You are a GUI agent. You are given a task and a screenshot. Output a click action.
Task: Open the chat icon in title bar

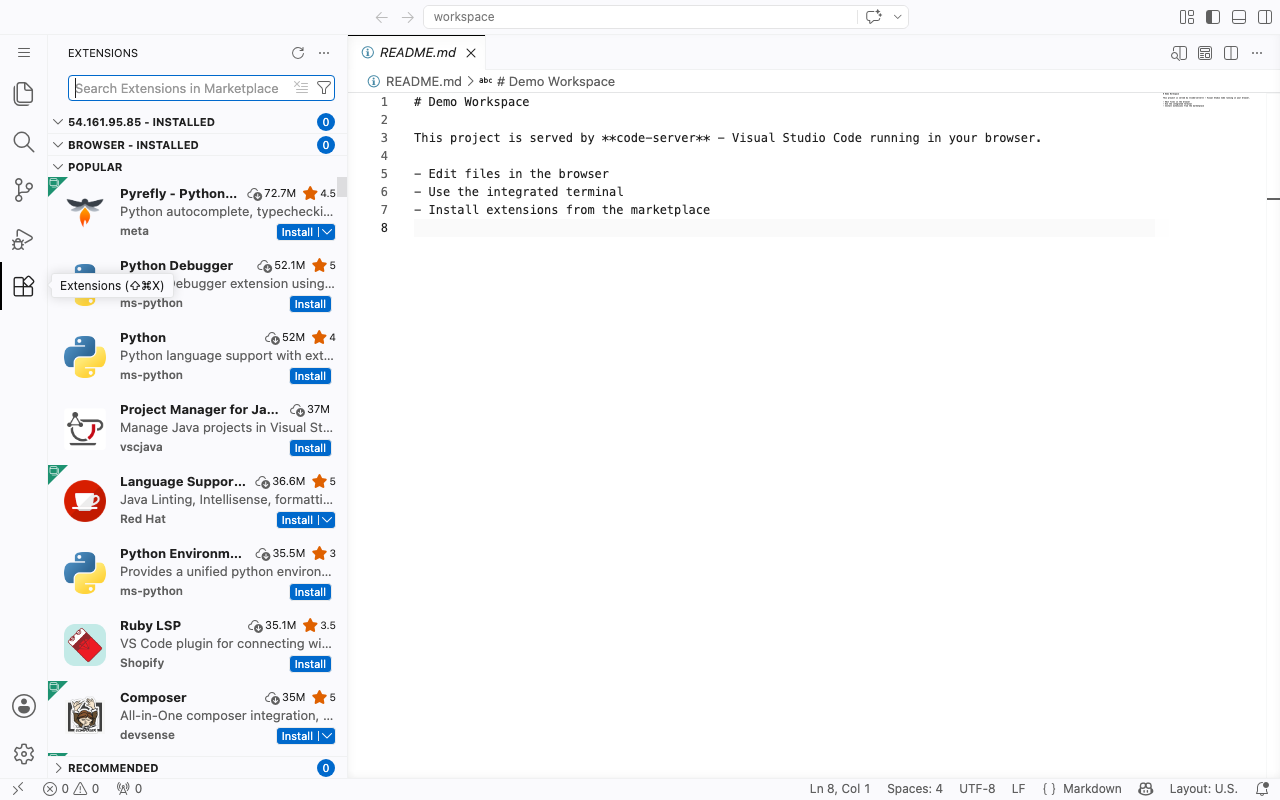point(874,17)
